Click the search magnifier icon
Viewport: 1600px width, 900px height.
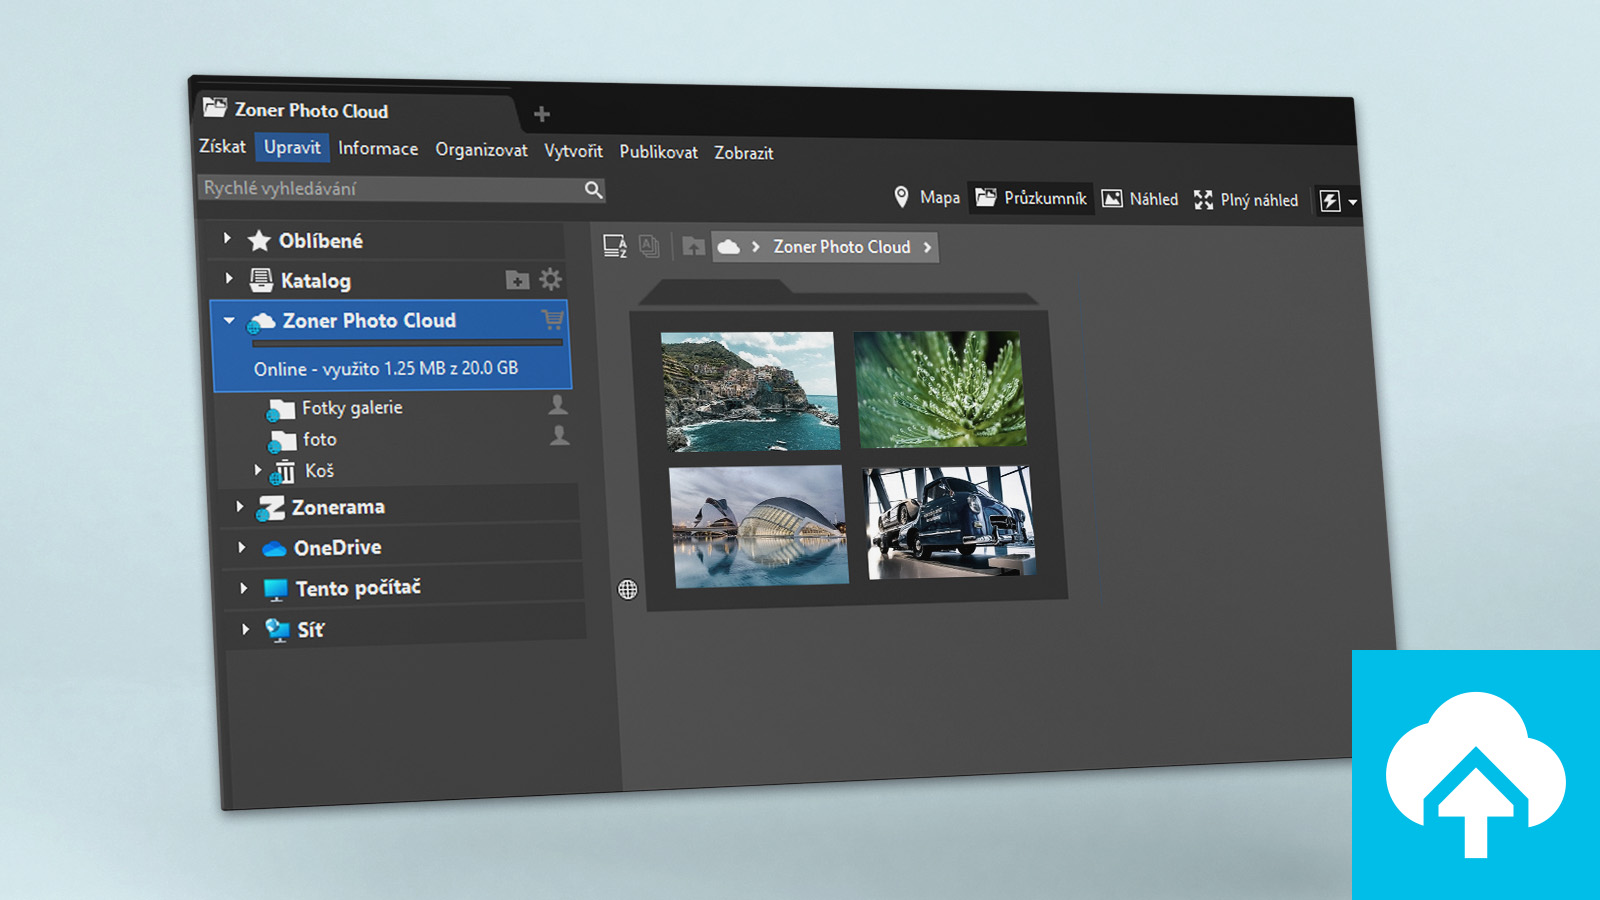pos(593,190)
